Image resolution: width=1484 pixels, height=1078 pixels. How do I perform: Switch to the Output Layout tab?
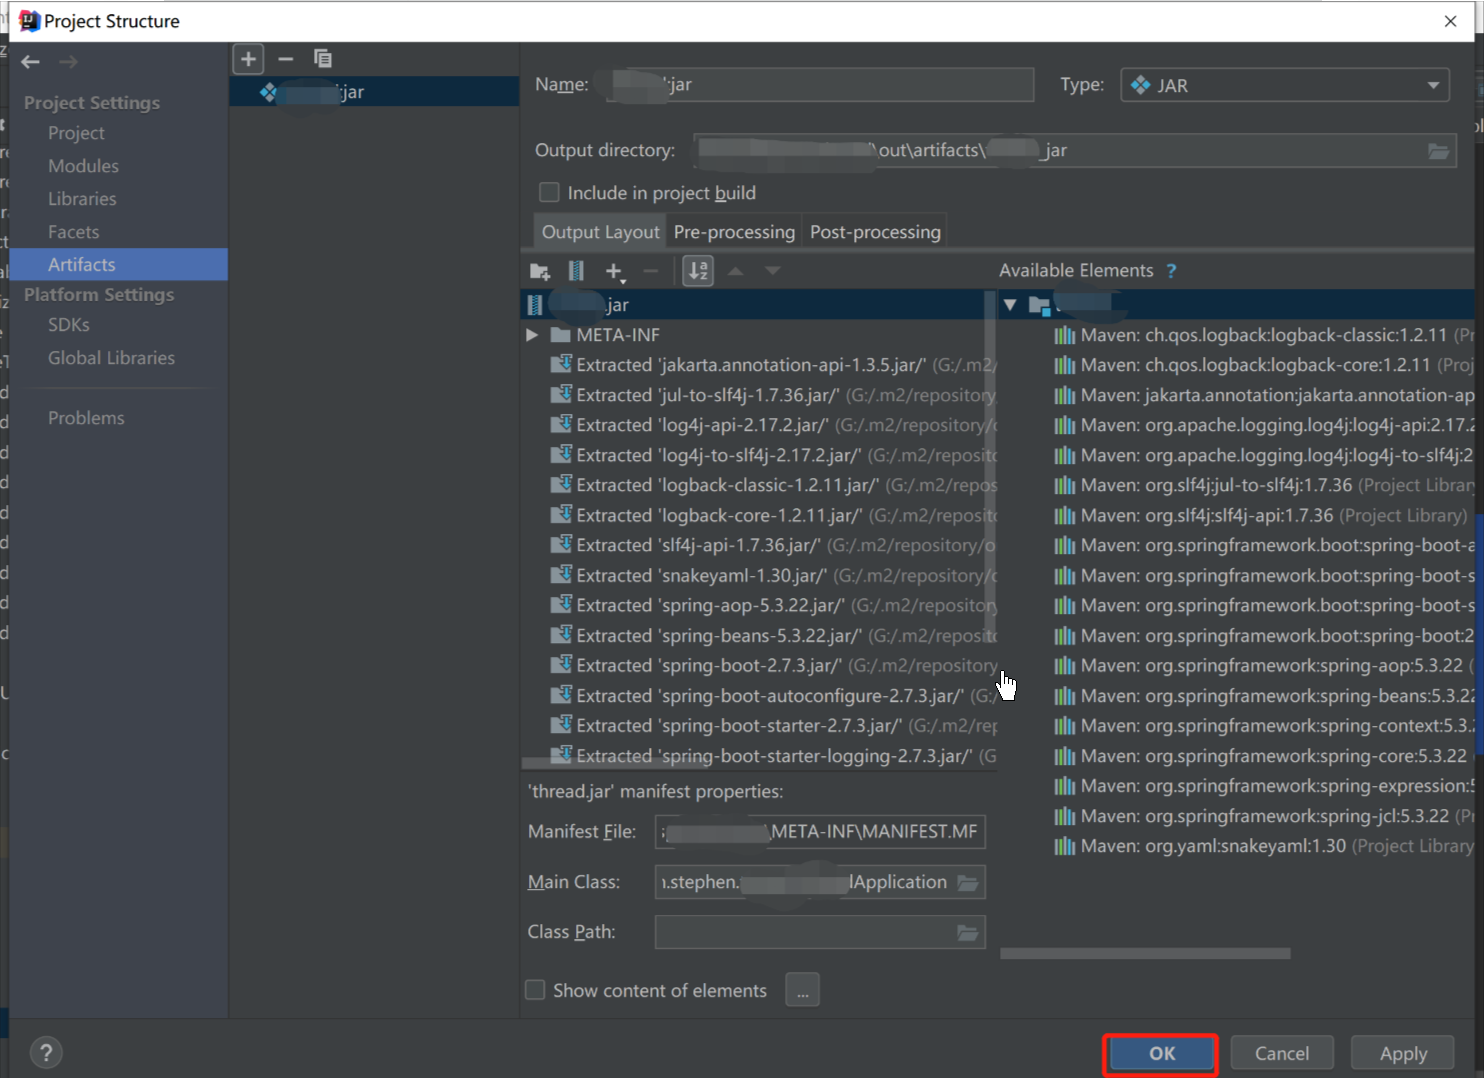pos(600,232)
